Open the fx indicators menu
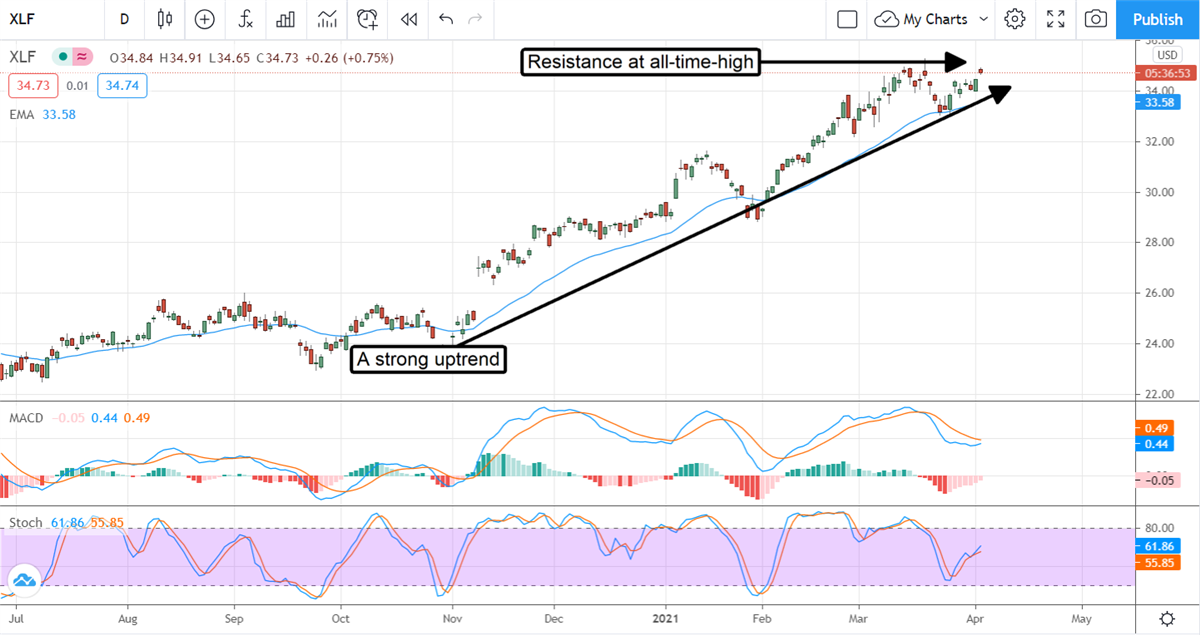The height and width of the screenshot is (635, 1200). (x=245, y=19)
